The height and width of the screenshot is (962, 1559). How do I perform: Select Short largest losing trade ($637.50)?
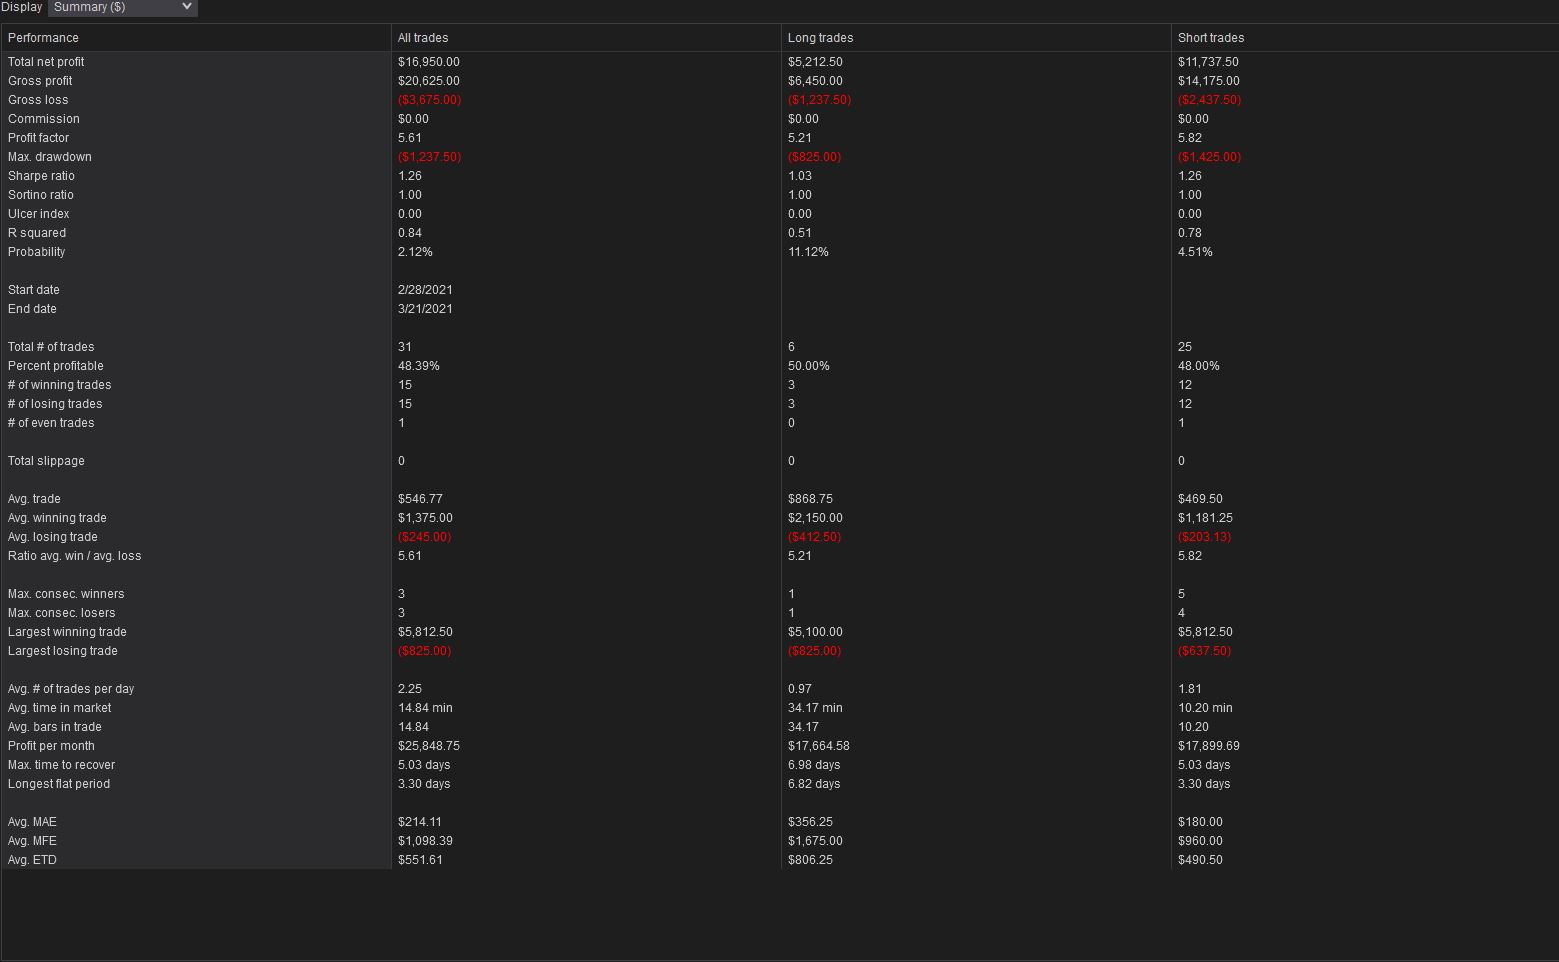pyautogui.click(x=1204, y=651)
